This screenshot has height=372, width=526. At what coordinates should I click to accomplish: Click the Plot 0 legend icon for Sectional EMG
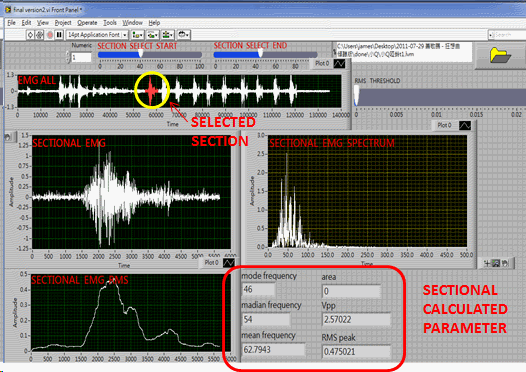pyautogui.click(x=229, y=262)
